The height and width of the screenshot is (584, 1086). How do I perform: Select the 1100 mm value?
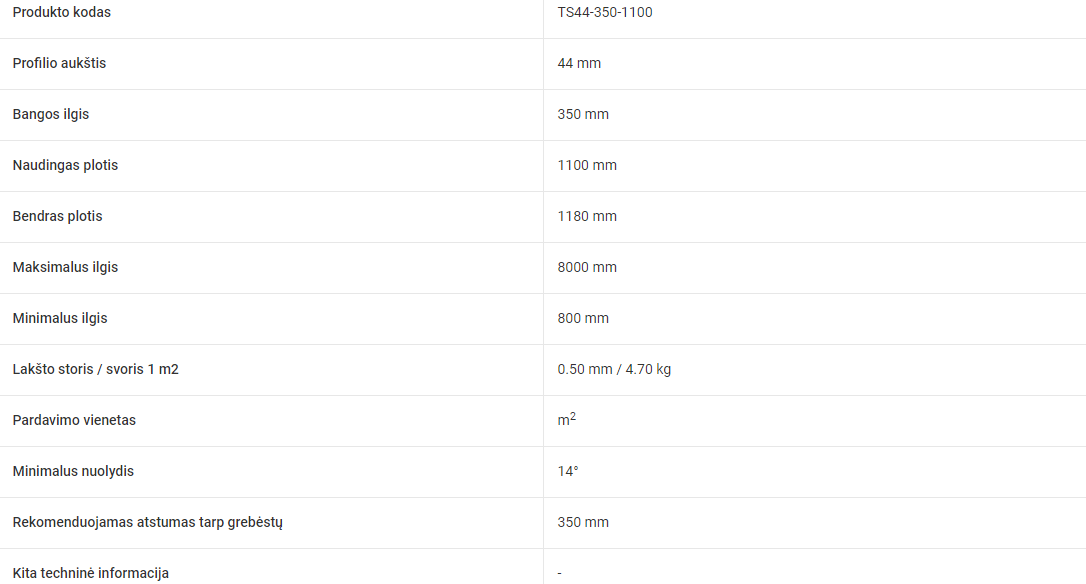(587, 166)
